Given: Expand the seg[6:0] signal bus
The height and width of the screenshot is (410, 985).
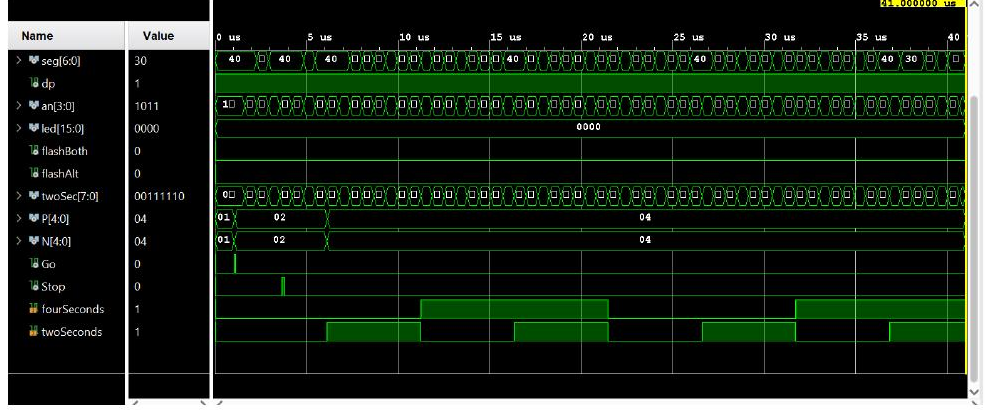Looking at the screenshot, I should click(19, 61).
